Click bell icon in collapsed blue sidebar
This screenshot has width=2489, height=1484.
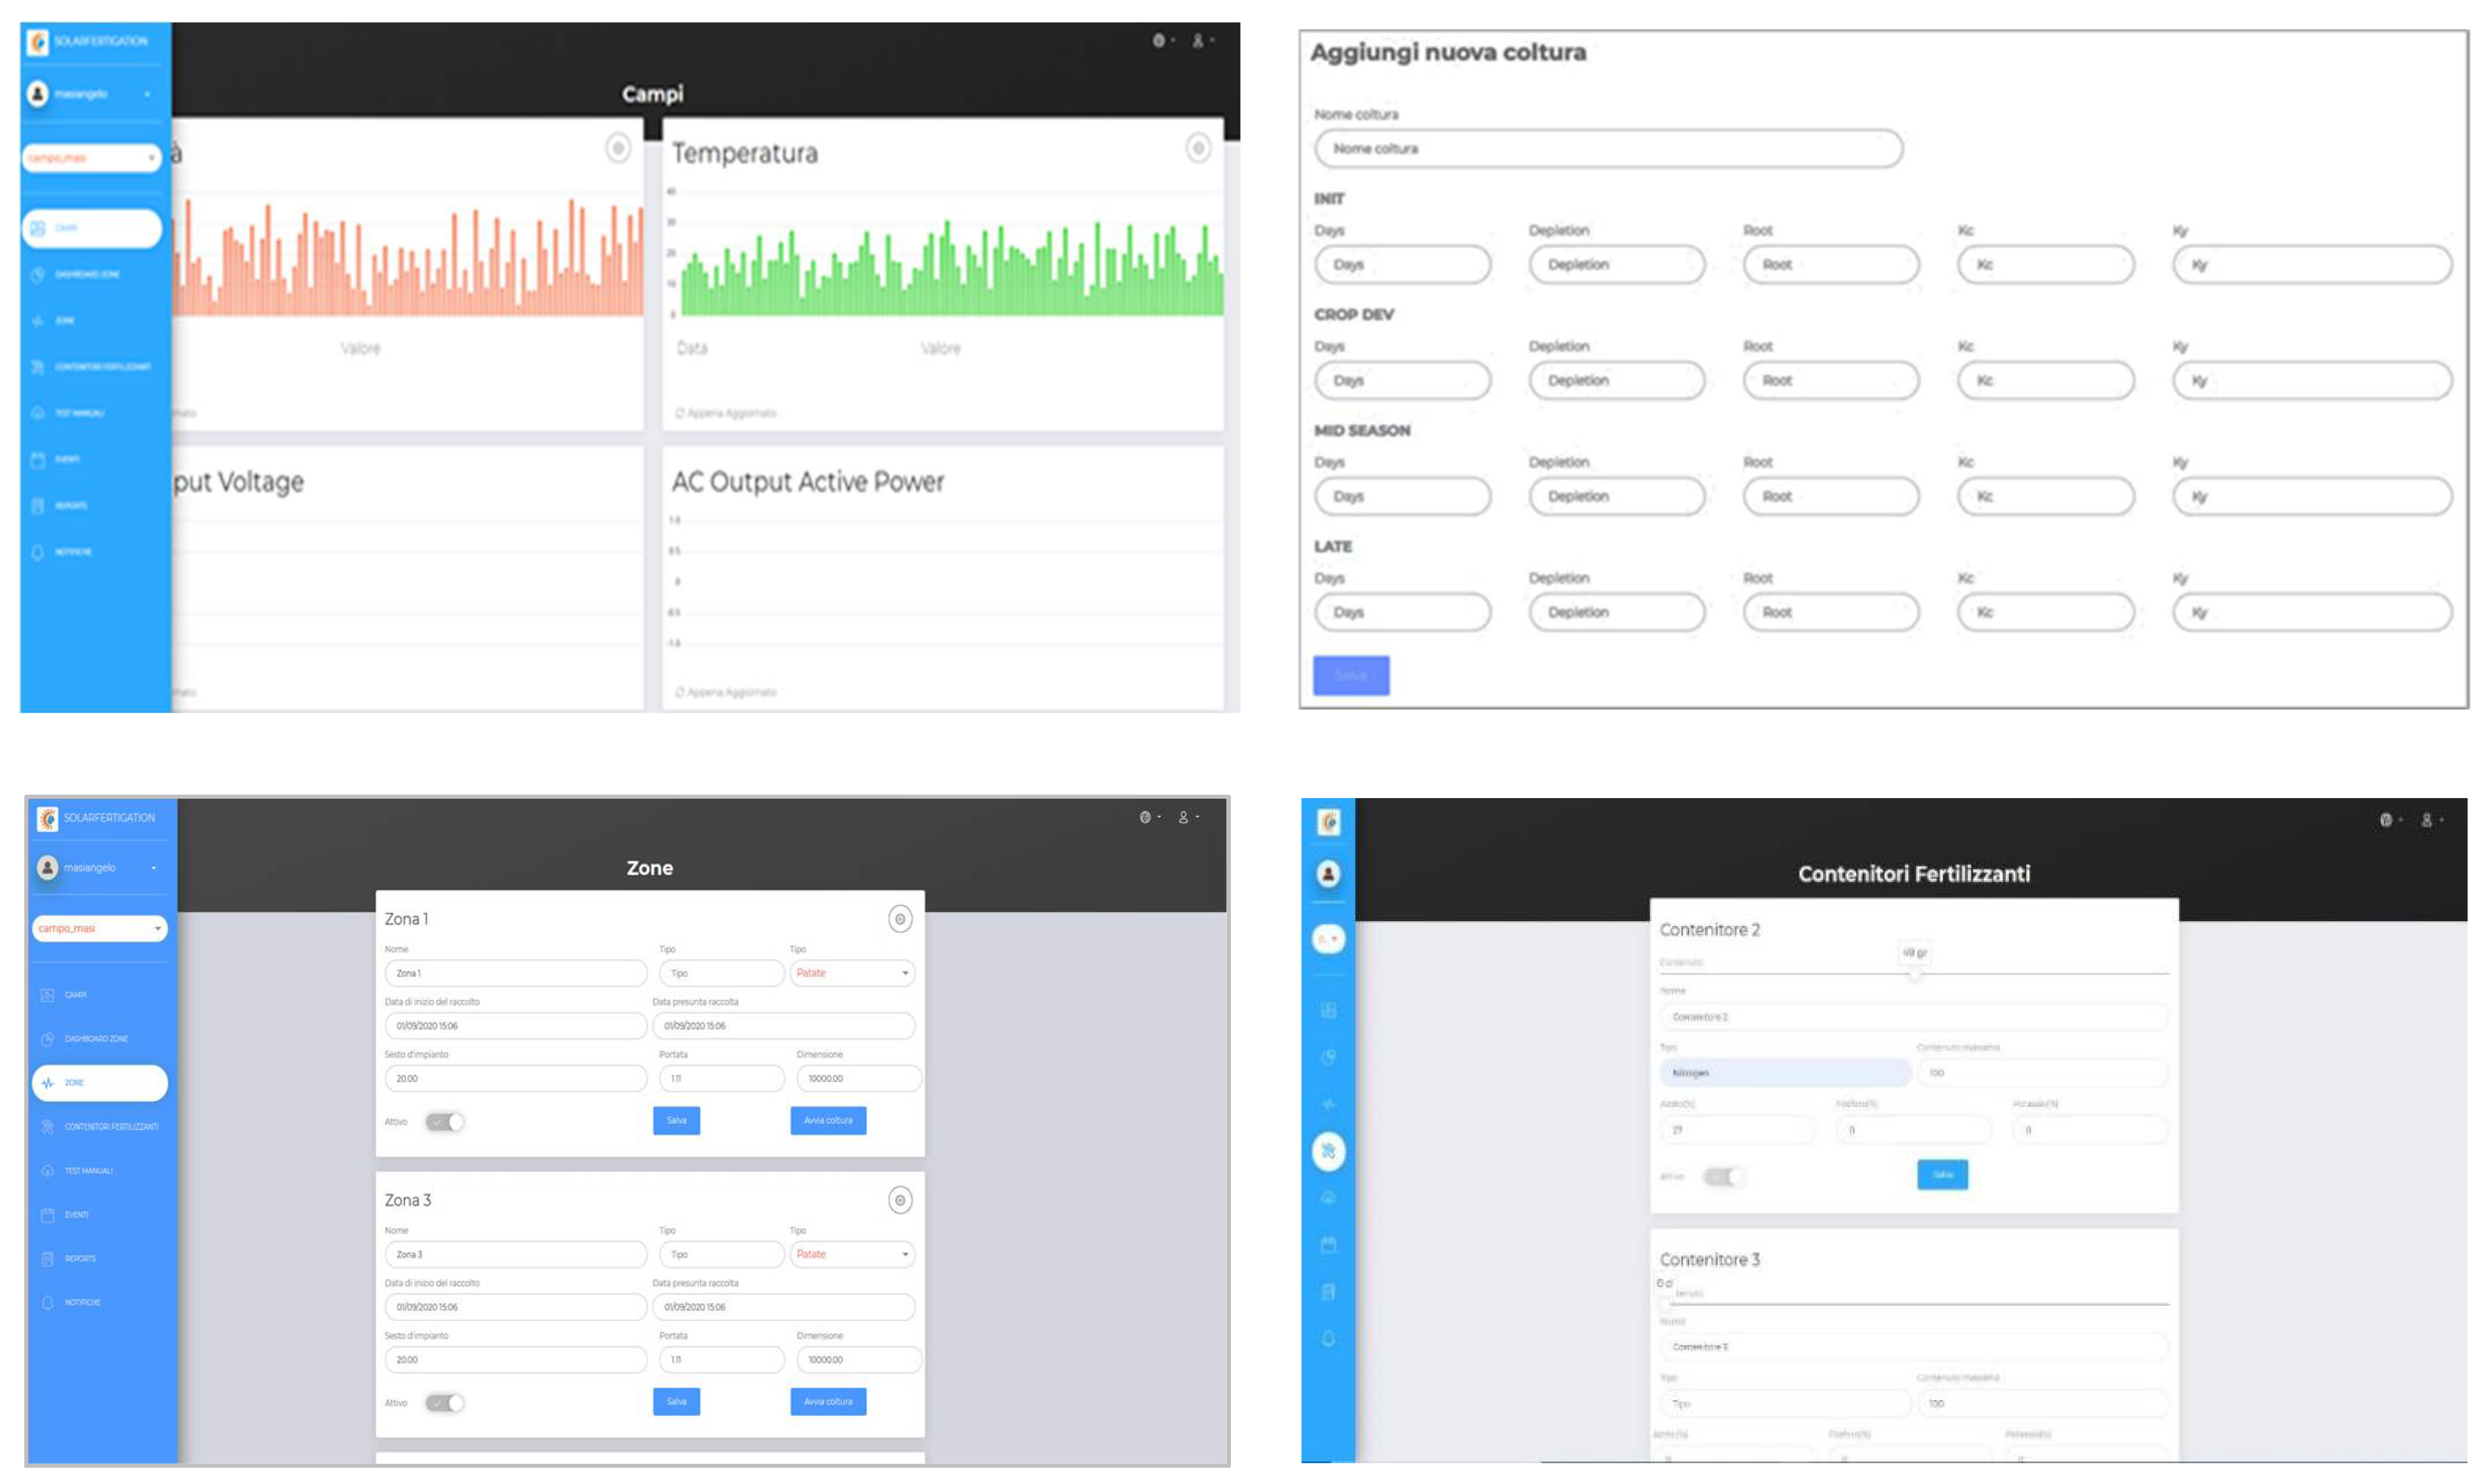point(1328,1339)
